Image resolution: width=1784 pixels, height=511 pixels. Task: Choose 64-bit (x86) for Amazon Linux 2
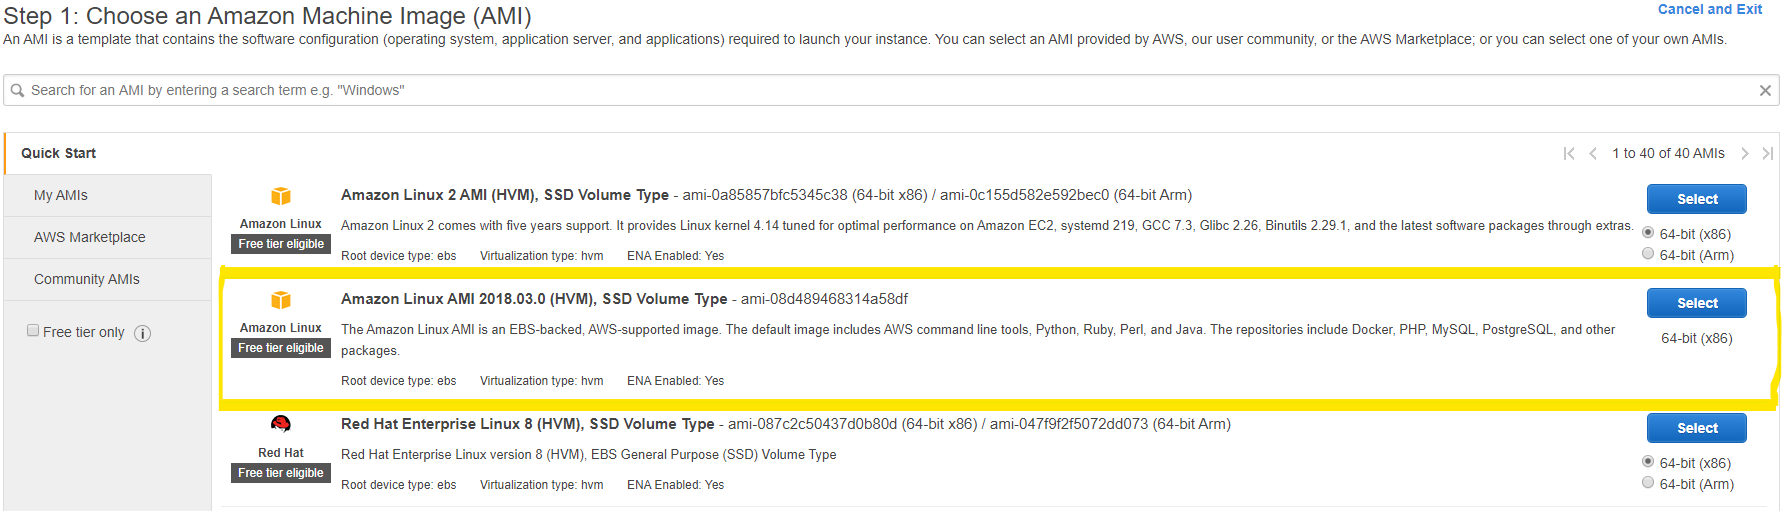tap(1648, 233)
